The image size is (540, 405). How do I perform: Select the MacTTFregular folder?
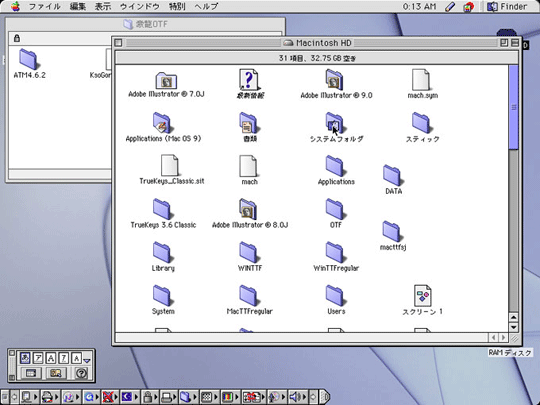[249, 295]
